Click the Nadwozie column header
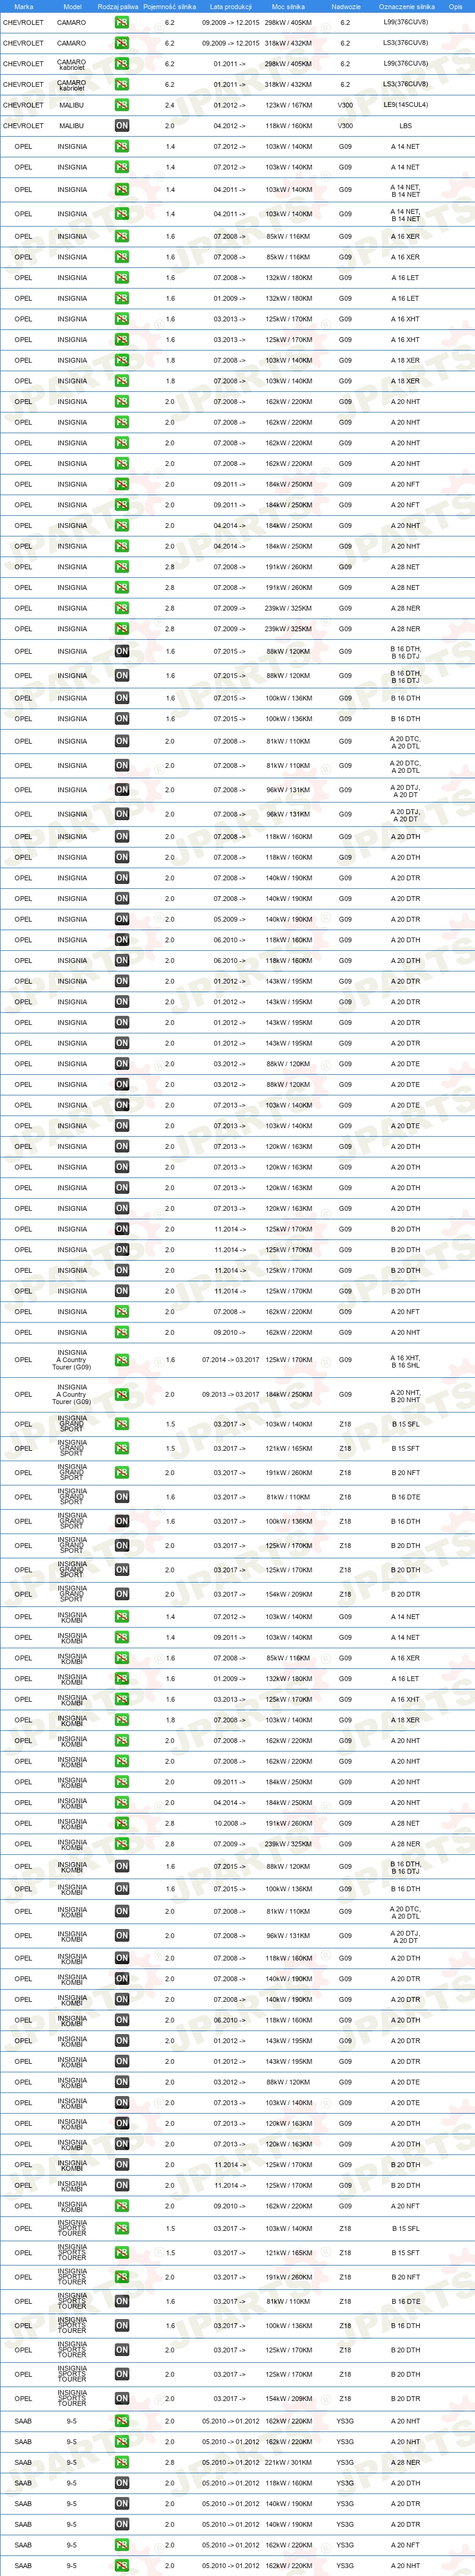 click(345, 6)
